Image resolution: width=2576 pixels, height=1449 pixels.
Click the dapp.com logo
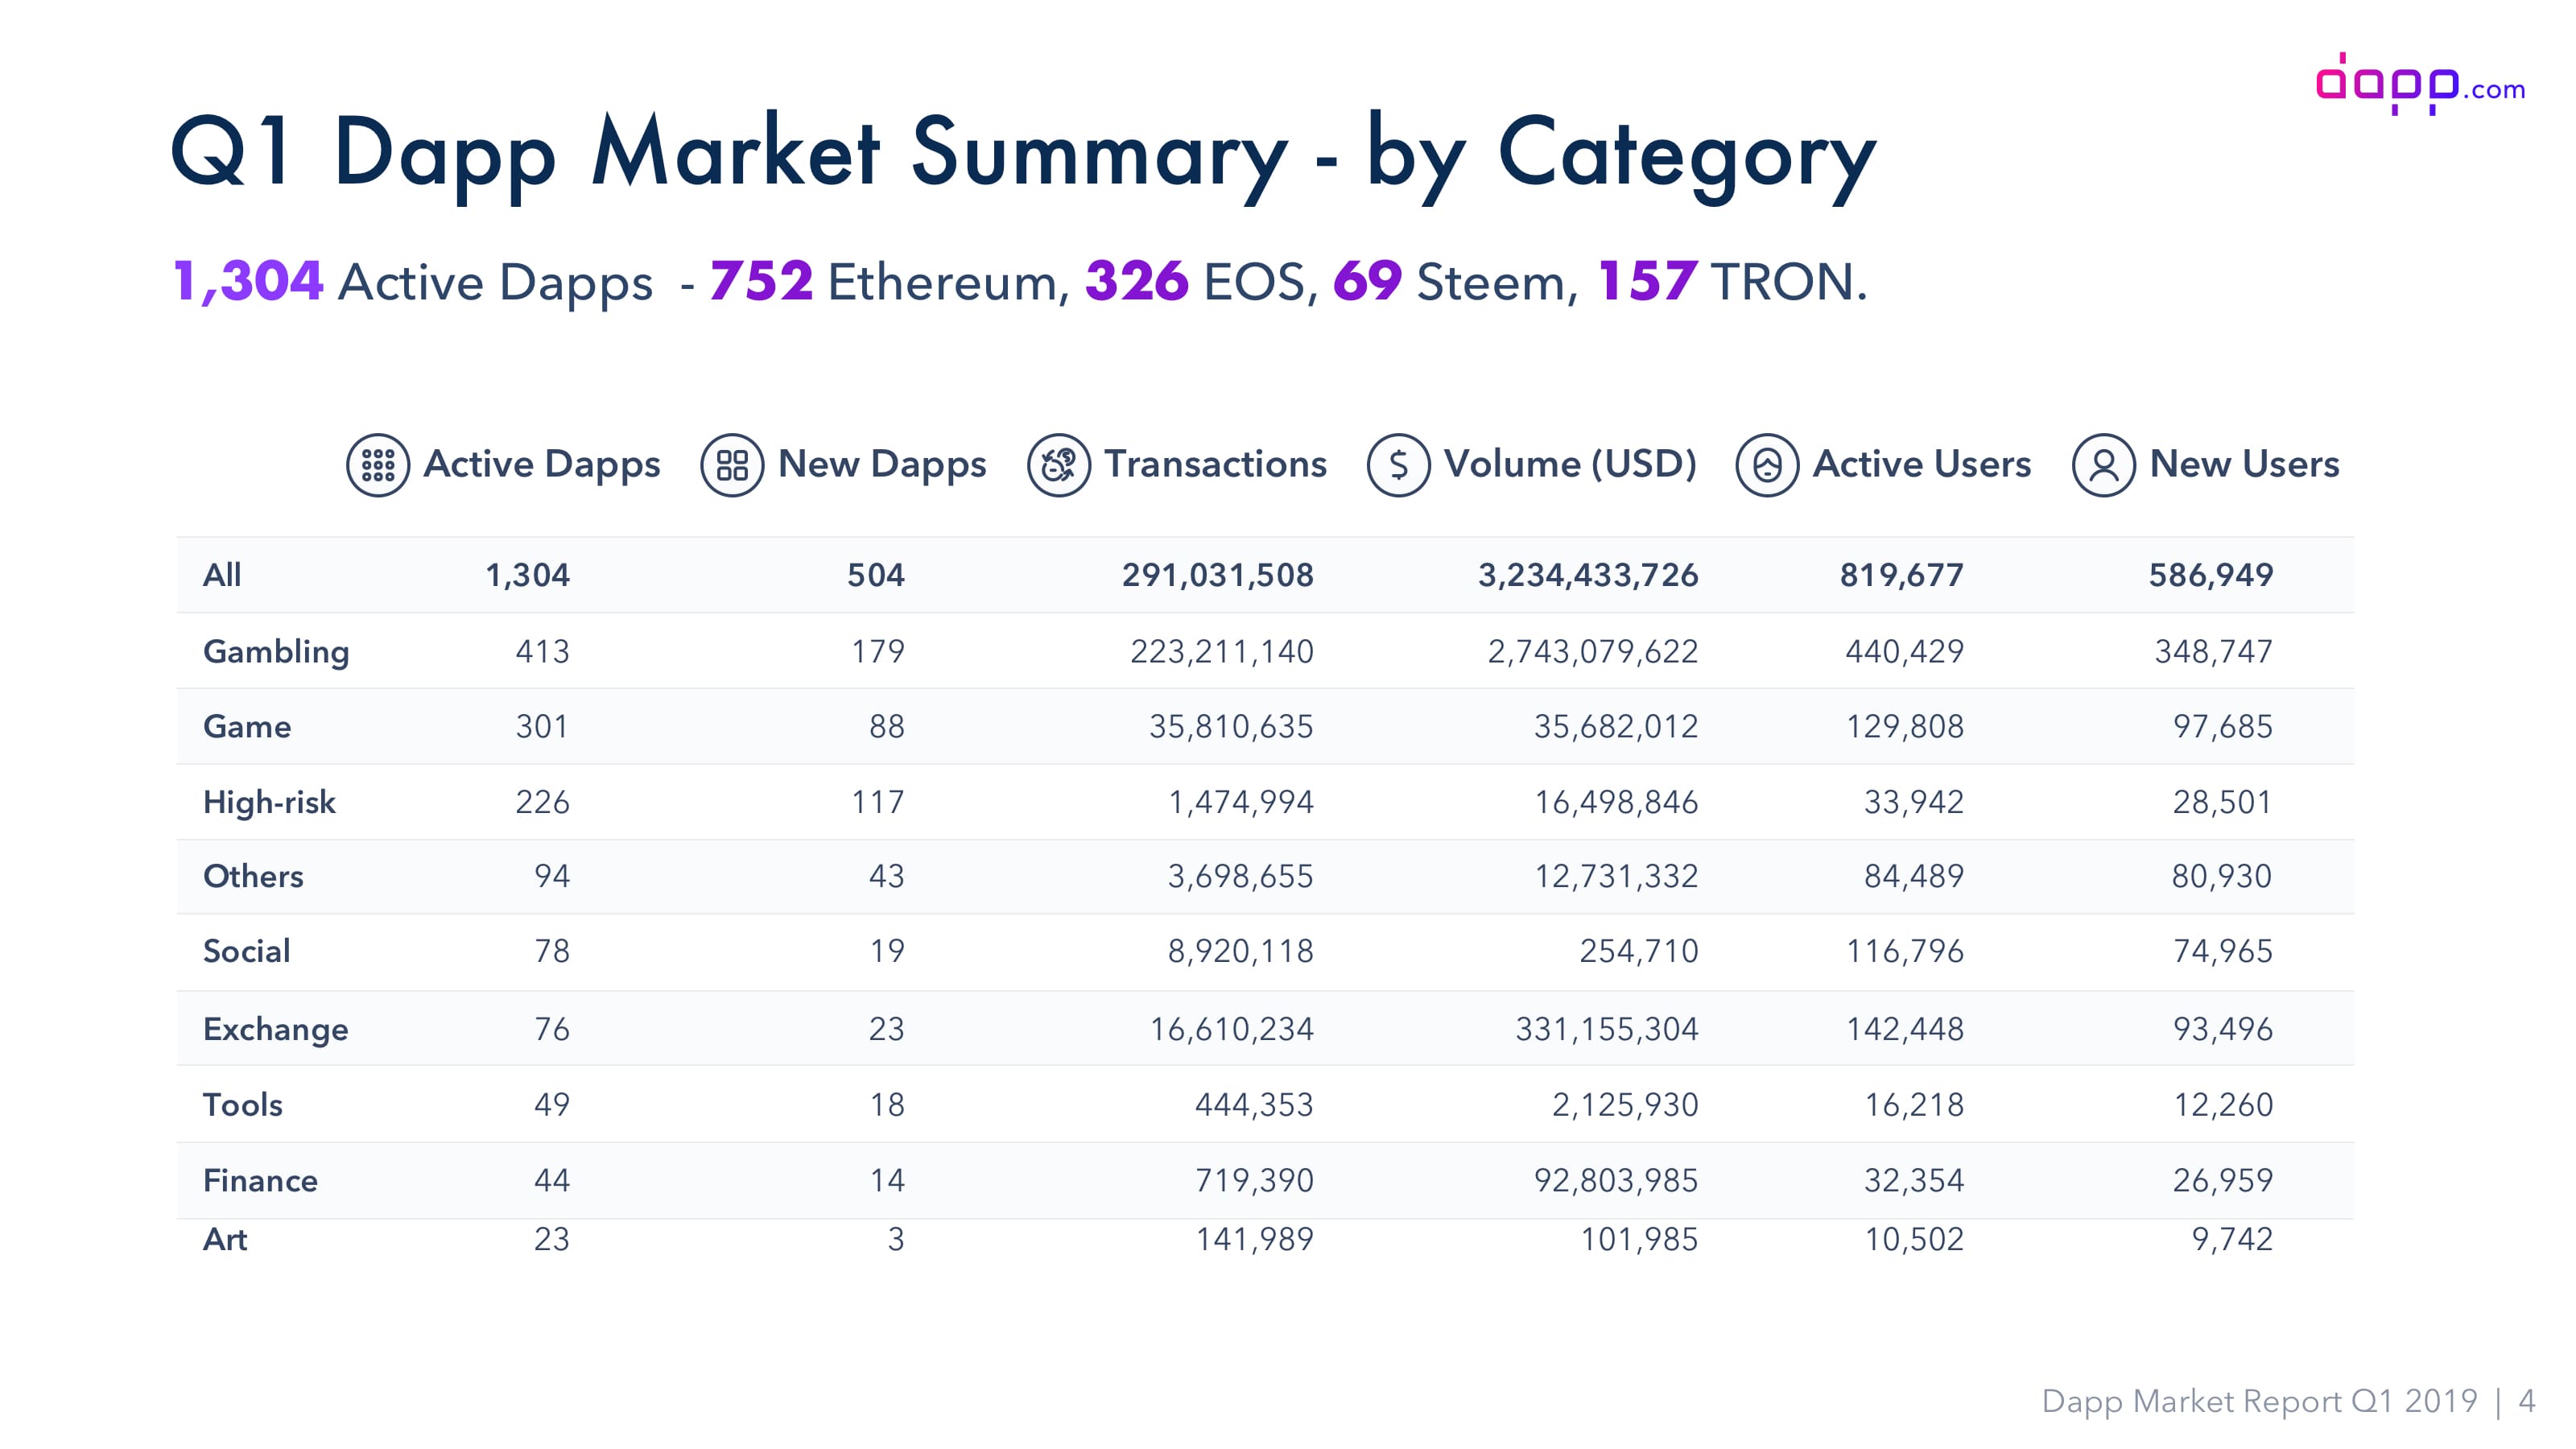pos(2420,84)
